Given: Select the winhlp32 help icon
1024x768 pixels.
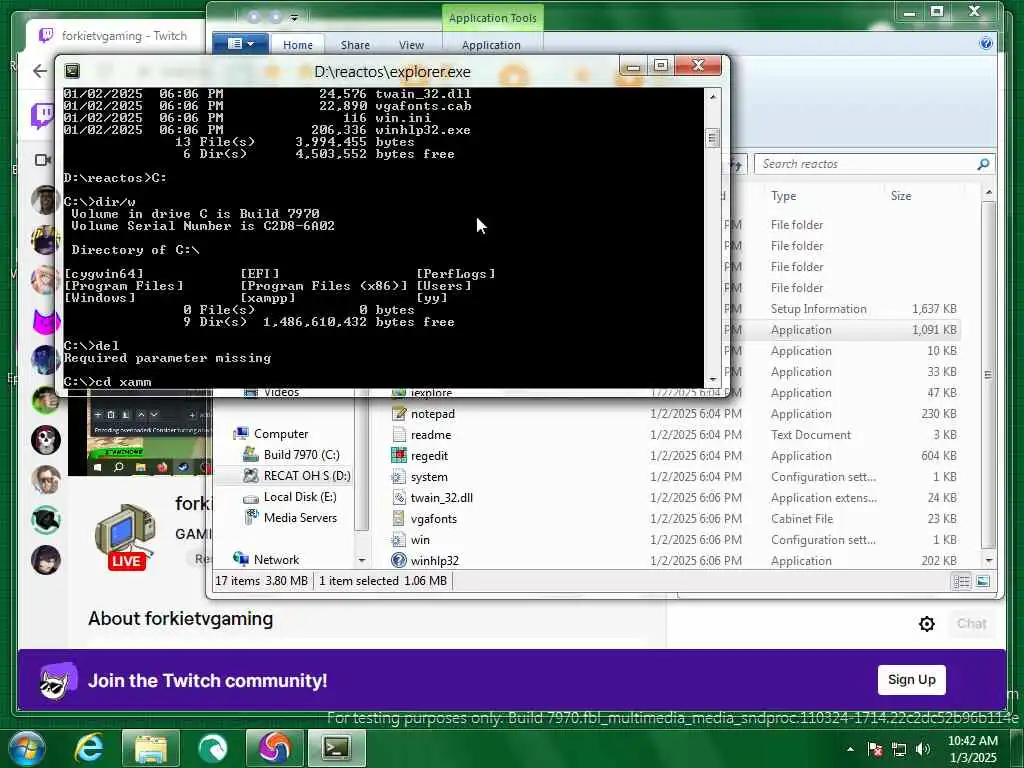Looking at the screenshot, I should 398,560.
